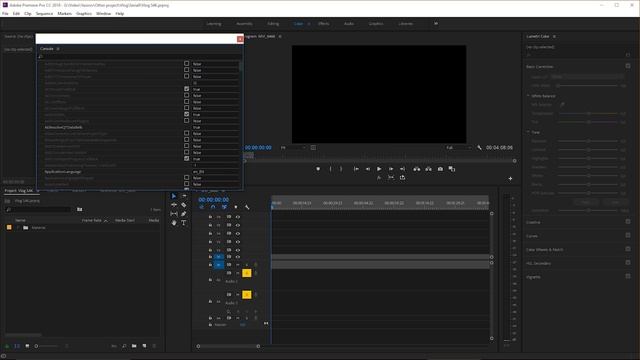
Task: Open timeline display settings wrench
Action: click(x=247, y=207)
